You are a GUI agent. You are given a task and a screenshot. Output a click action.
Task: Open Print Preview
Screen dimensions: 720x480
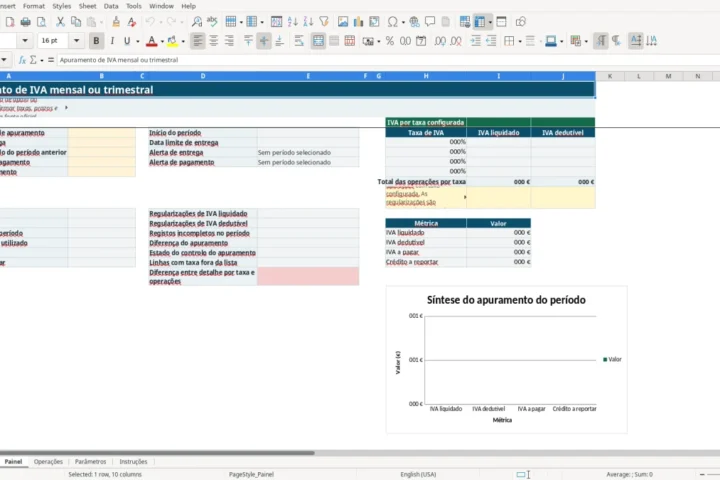coord(41,22)
